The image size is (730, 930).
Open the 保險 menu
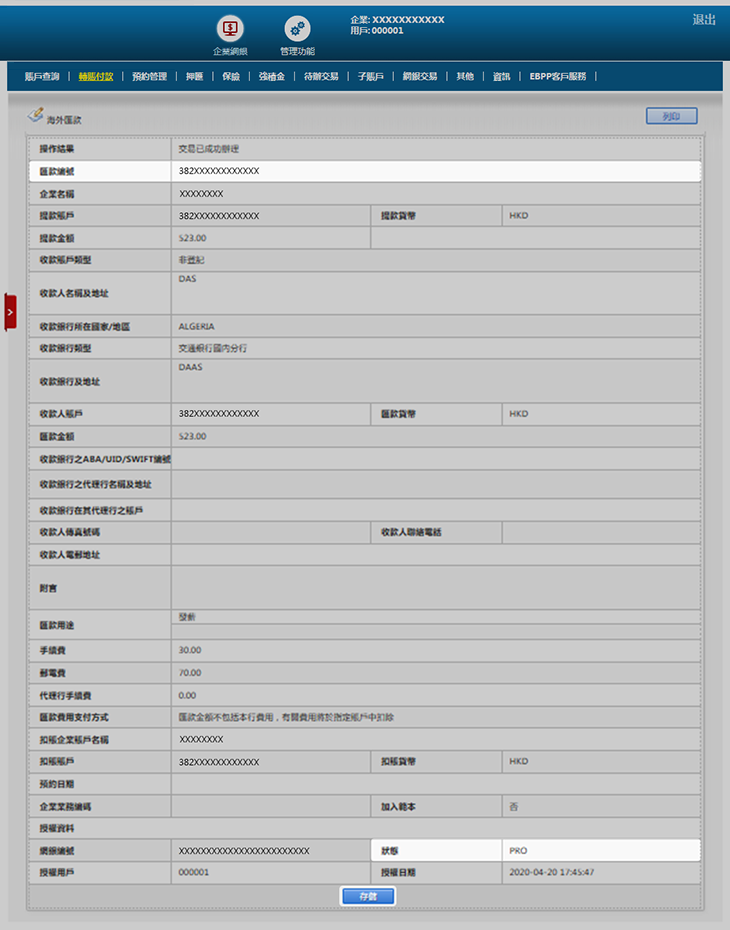click(231, 76)
